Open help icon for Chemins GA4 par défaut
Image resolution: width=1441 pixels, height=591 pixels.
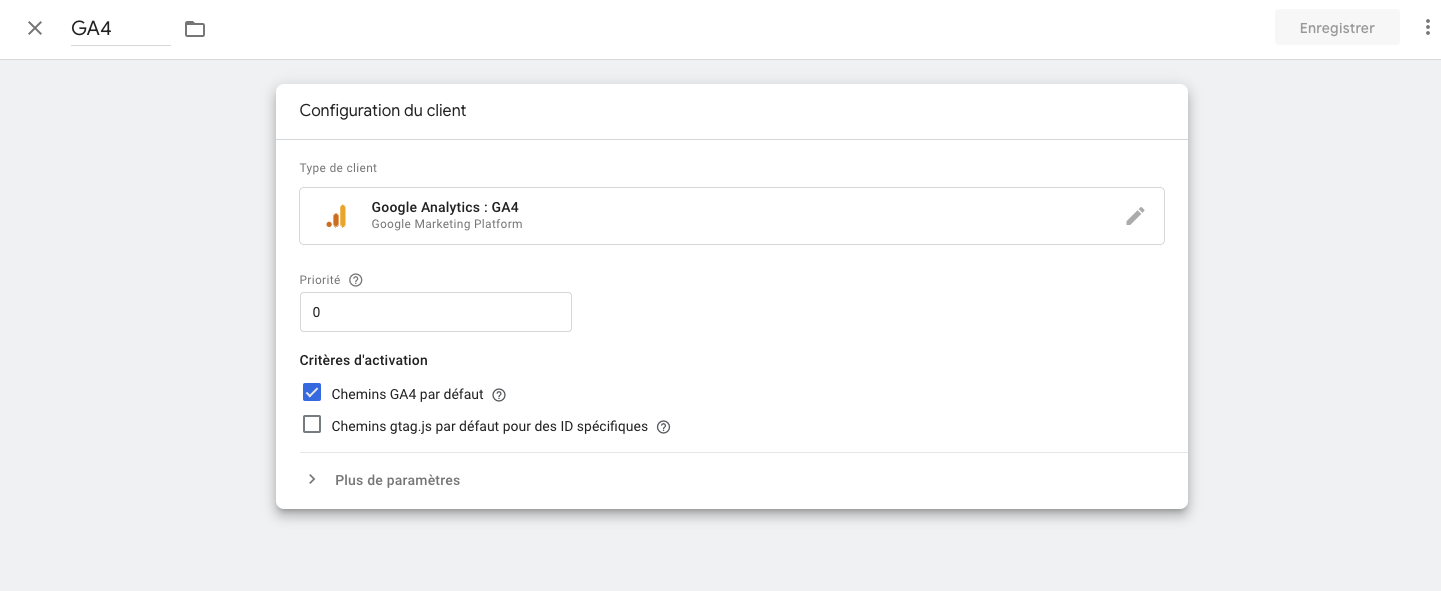(500, 395)
